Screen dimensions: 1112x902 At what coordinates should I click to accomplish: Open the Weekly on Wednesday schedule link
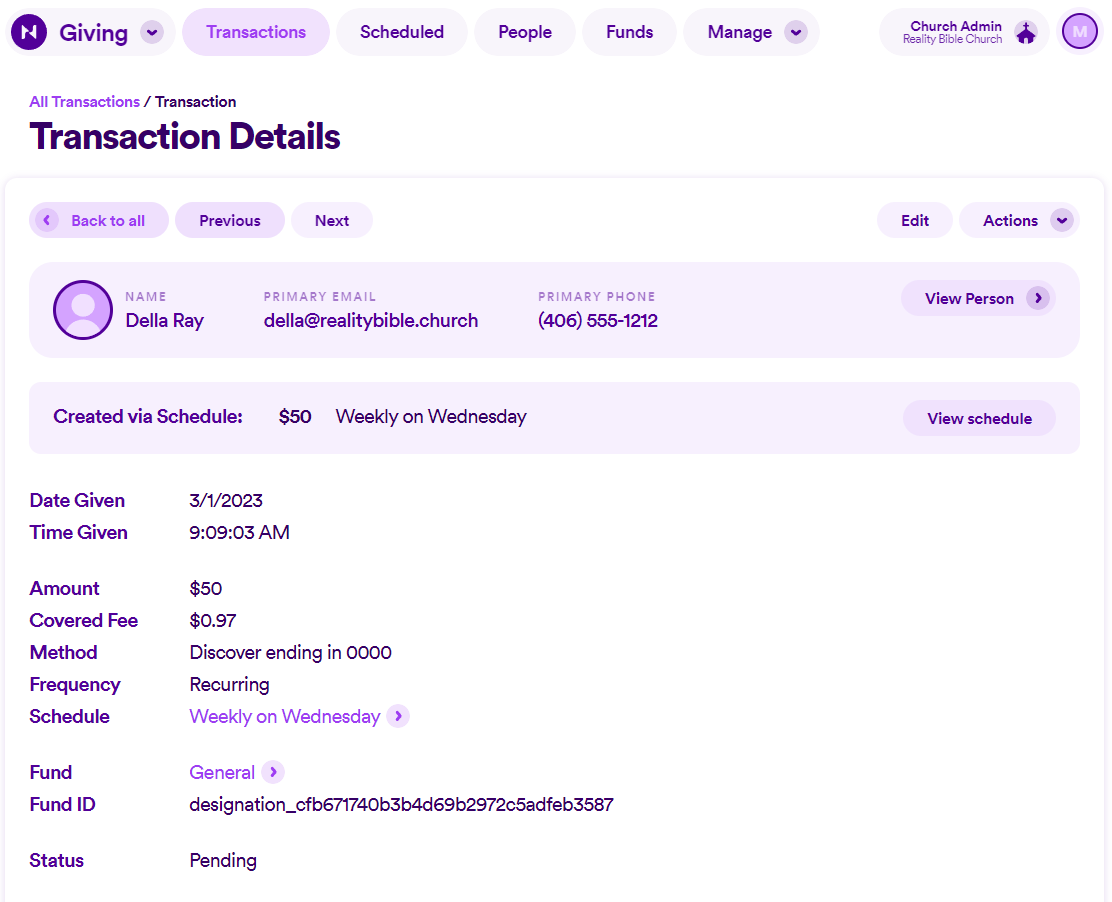point(283,716)
